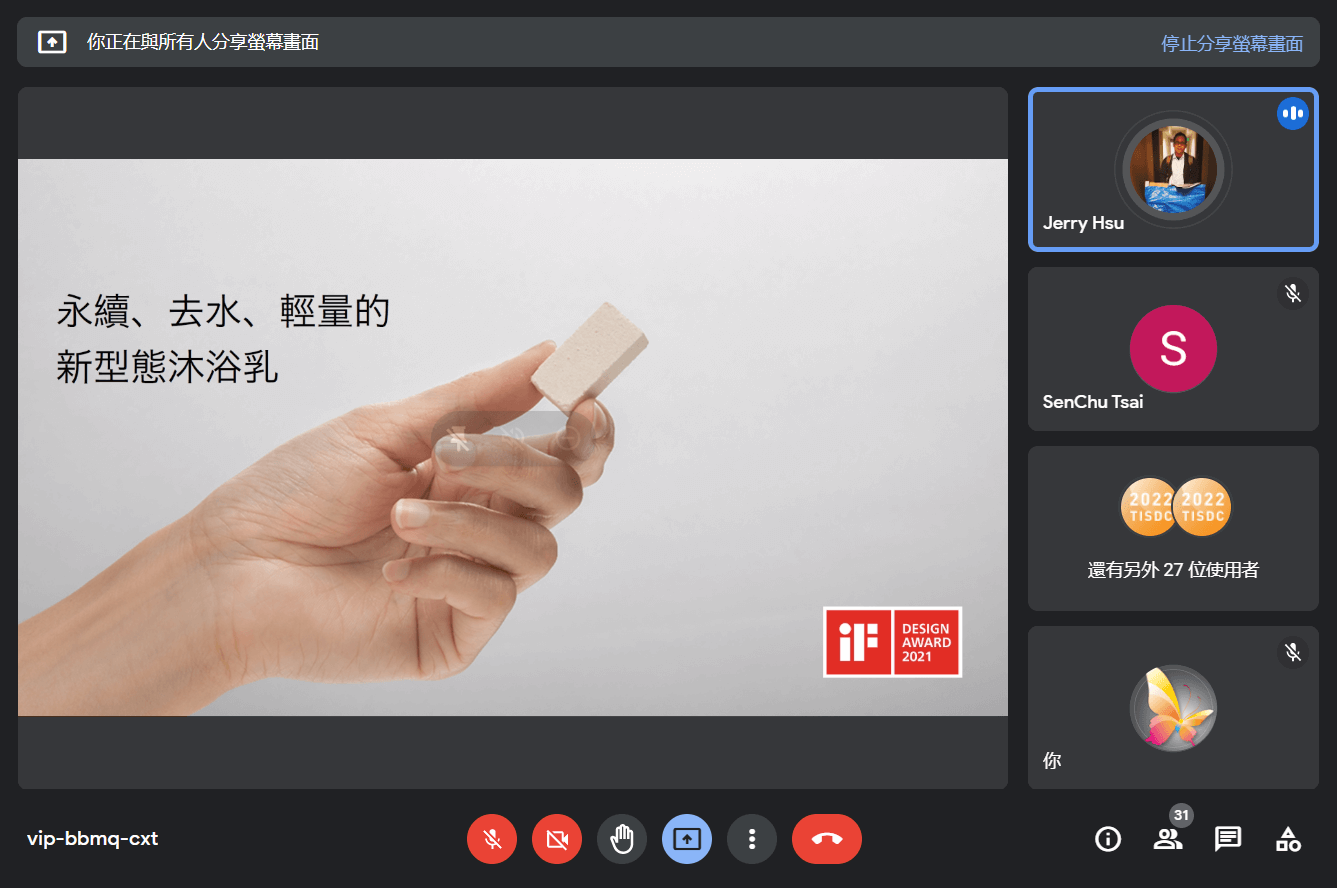Click the muted mic icon on your tile
The width and height of the screenshot is (1337, 888).
[x=1292, y=653]
